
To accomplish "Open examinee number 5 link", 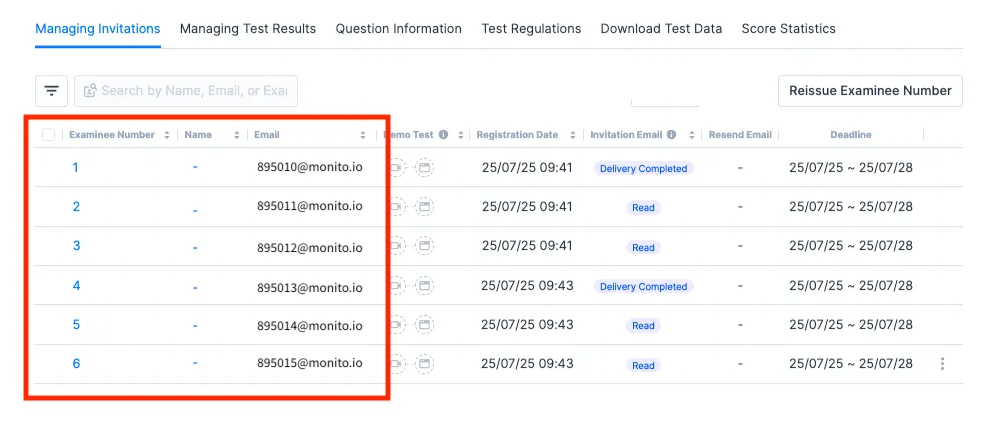I will (76, 325).
